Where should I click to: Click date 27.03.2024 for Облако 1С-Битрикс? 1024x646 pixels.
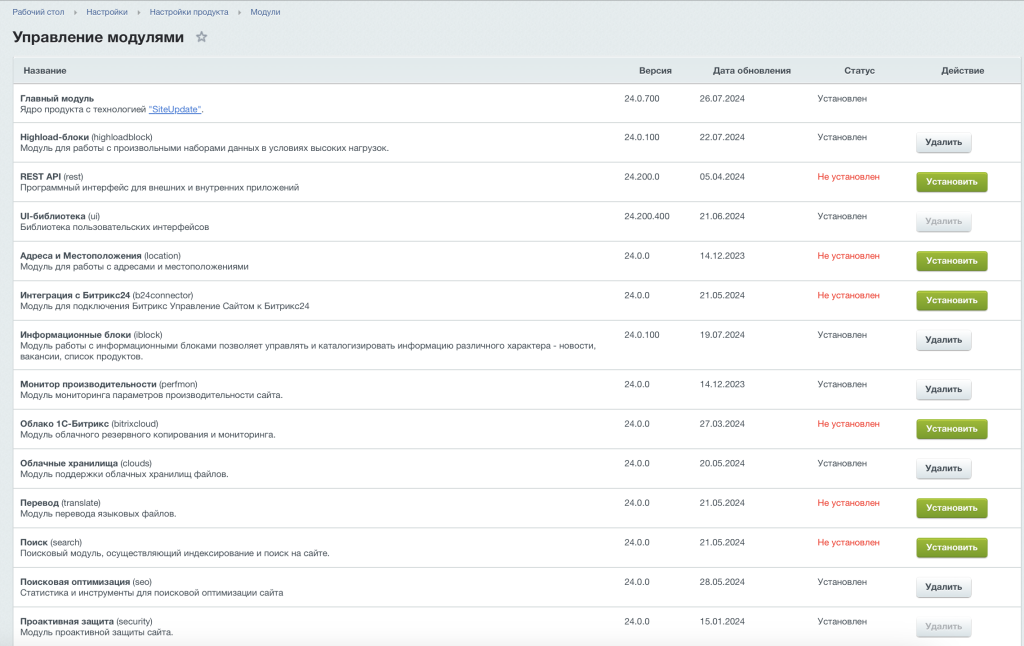point(722,424)
